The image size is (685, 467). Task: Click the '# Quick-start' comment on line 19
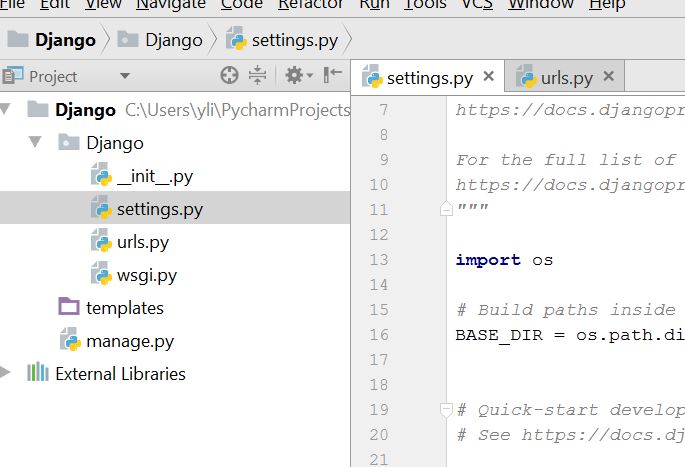point(571,410)
